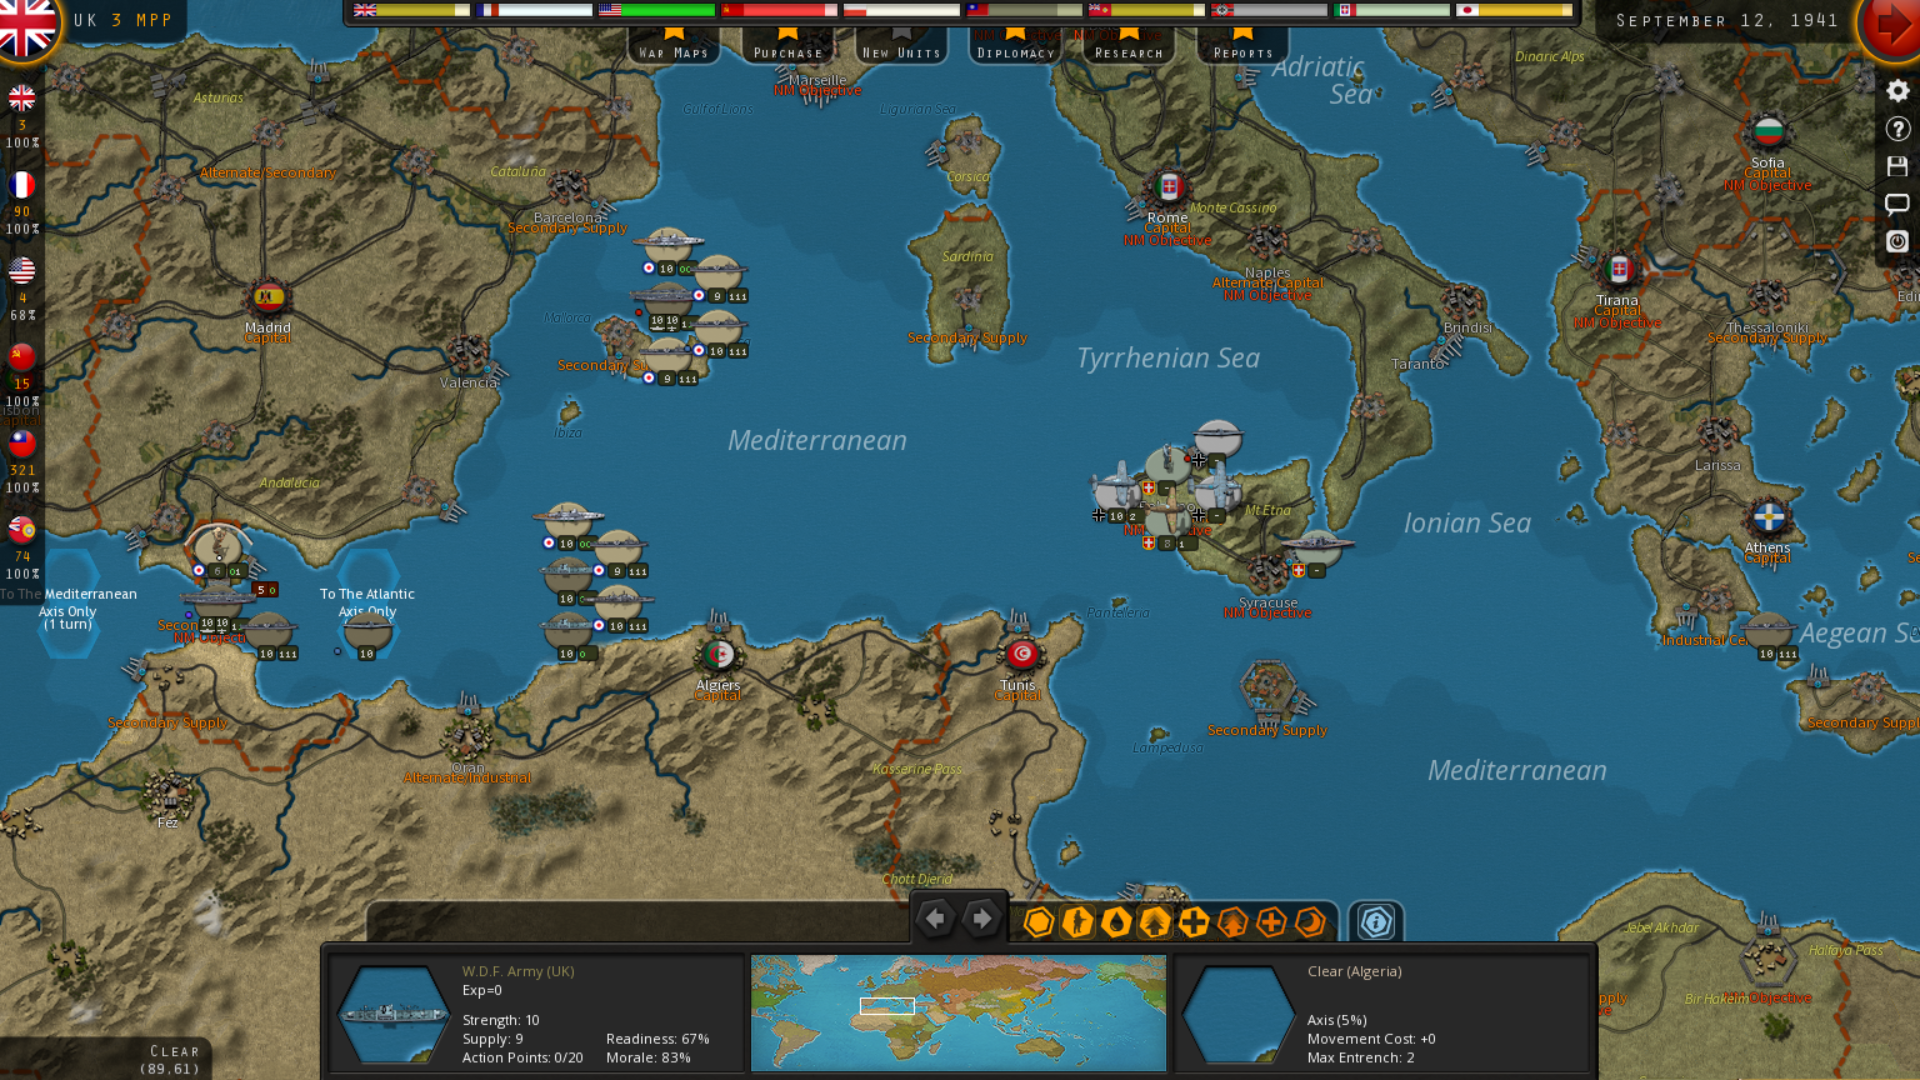Select the UK flag in sidebar
This screenshot has height=1080, width=1920.
(22, 98)
